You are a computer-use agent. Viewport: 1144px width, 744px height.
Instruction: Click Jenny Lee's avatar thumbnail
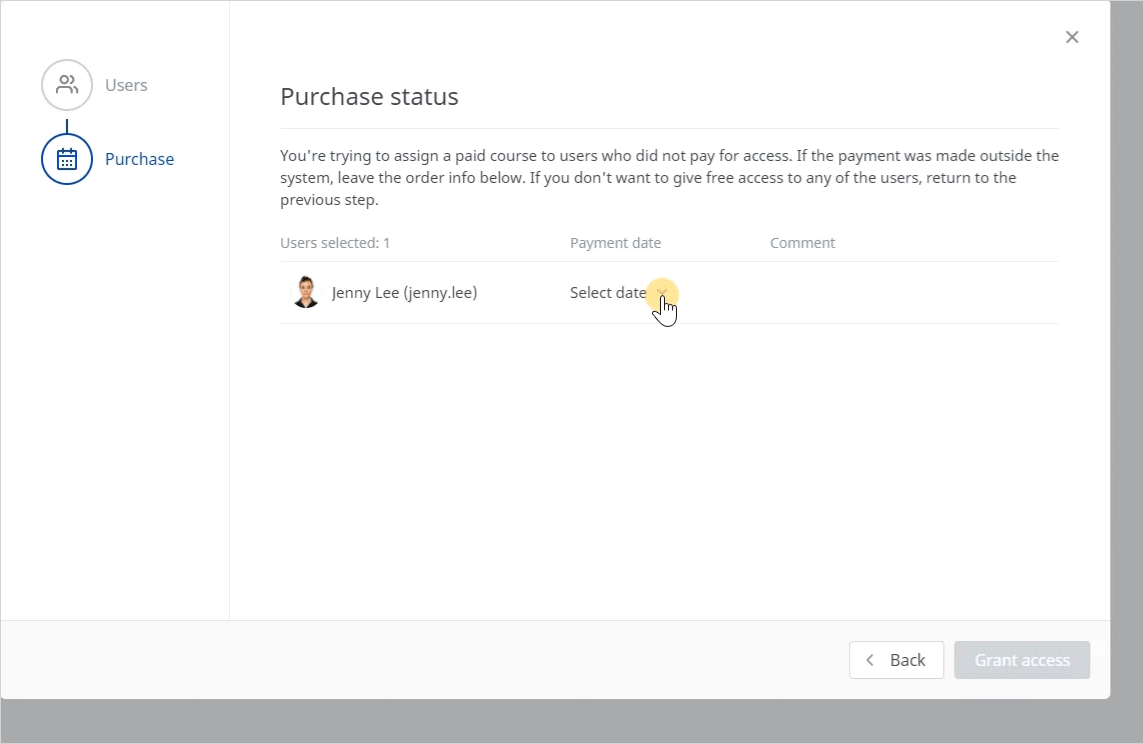pos(306,292)
